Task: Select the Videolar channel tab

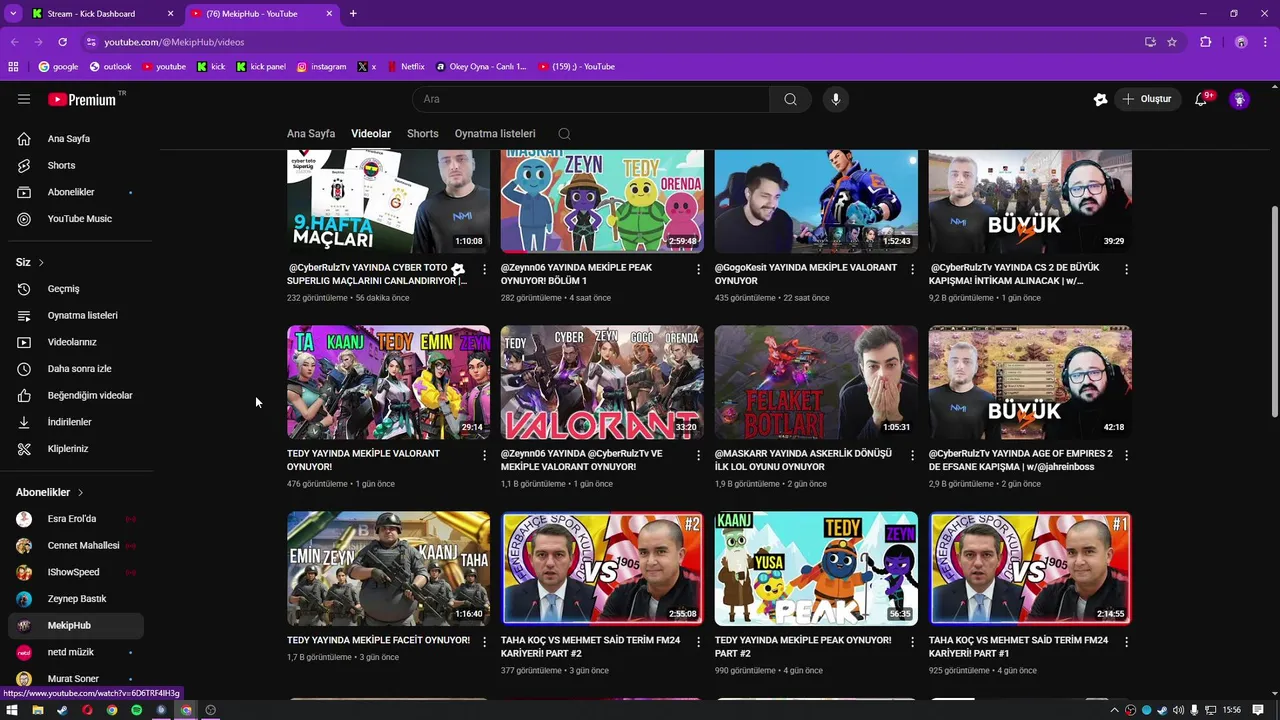Action: tap(371, 134)
